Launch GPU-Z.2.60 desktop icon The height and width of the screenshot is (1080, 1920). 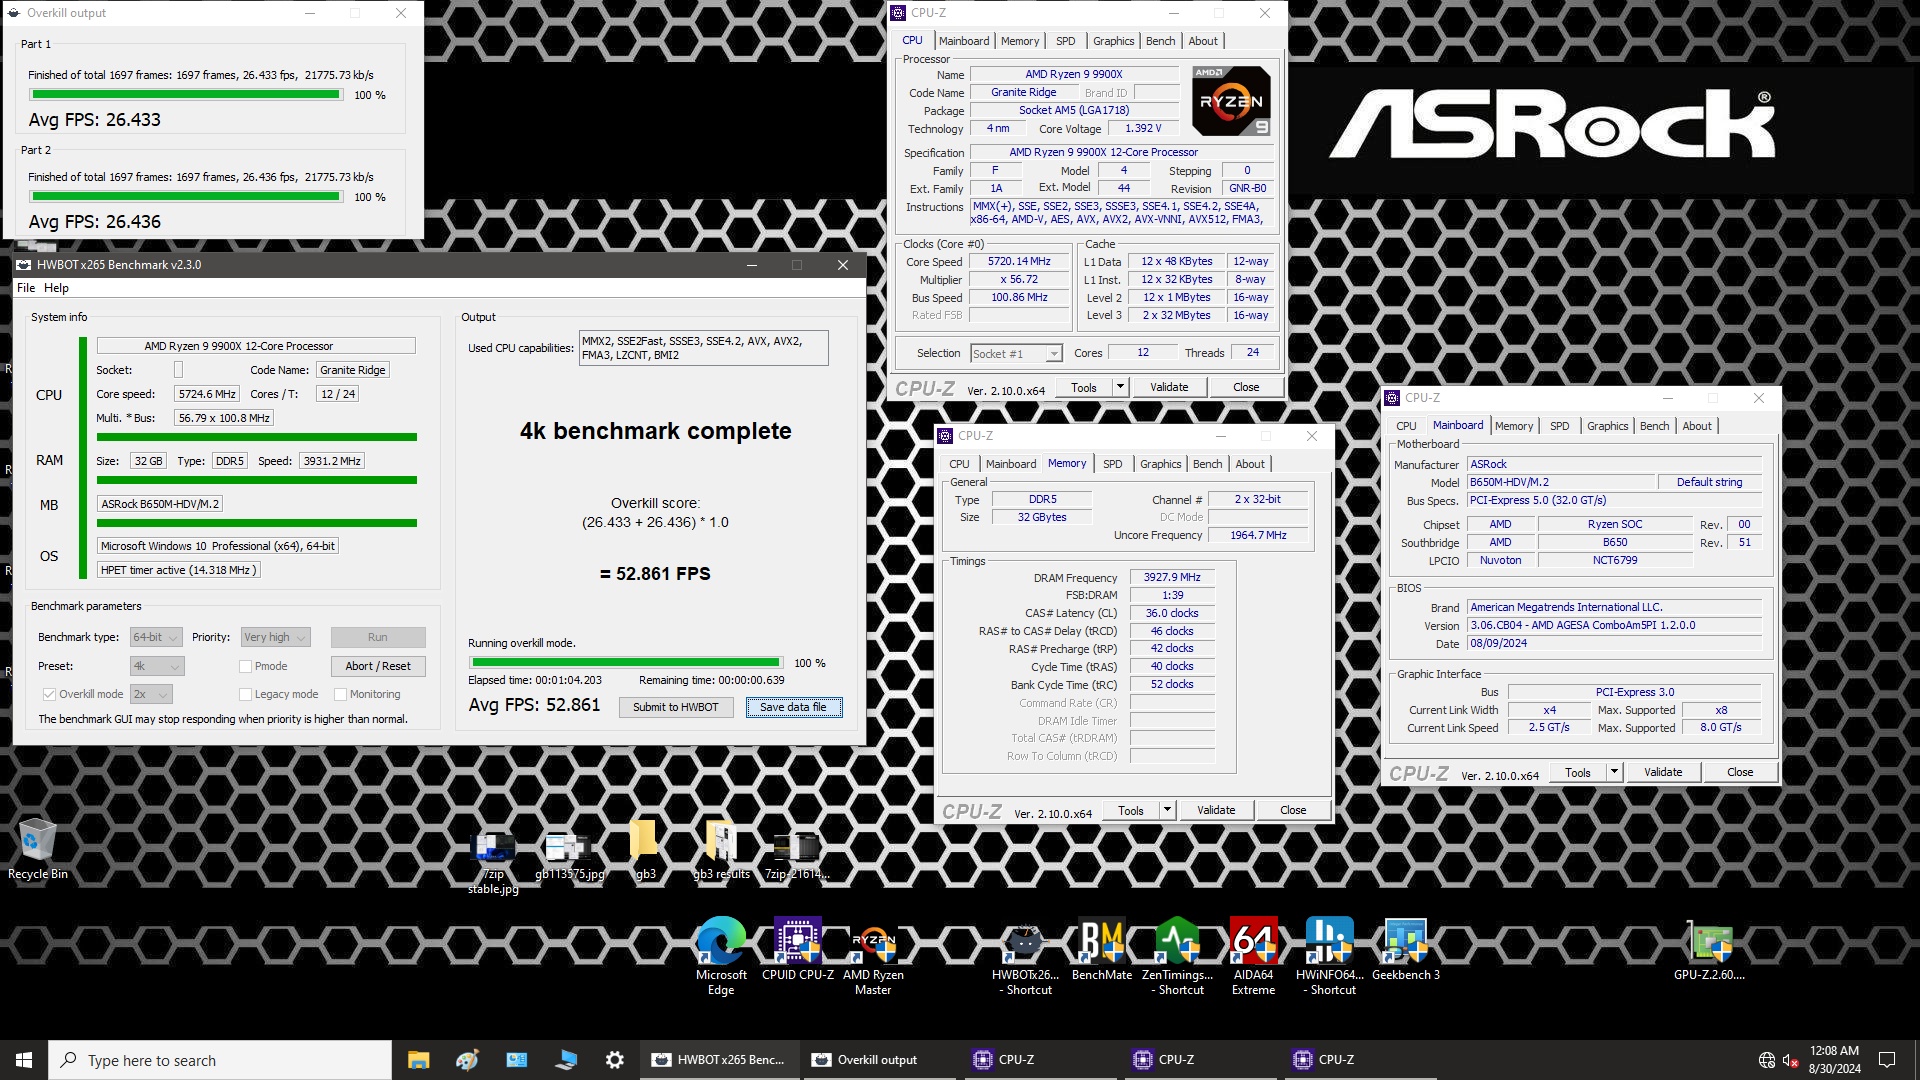pyautogui.click(x=1709, y=948)
